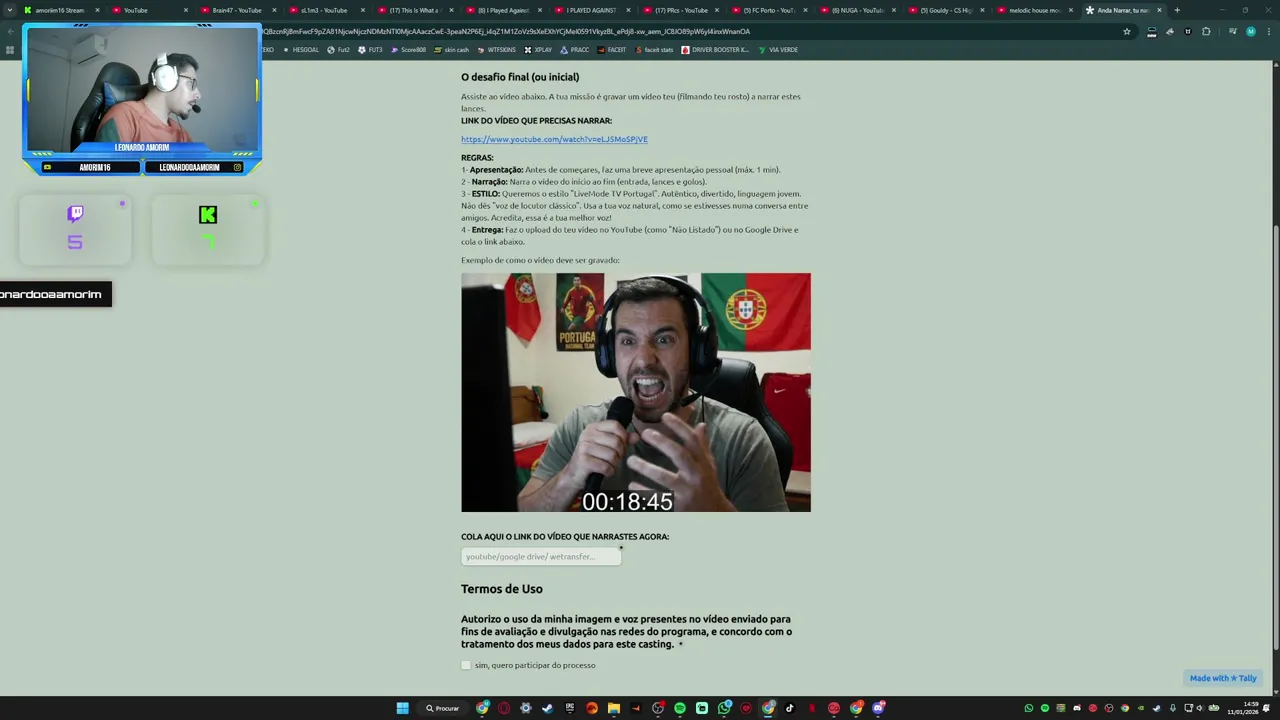The width and height of the screenshot is (1280, 720).
Task: Open a new browser tab
Action: click(x=1177, y=10)
